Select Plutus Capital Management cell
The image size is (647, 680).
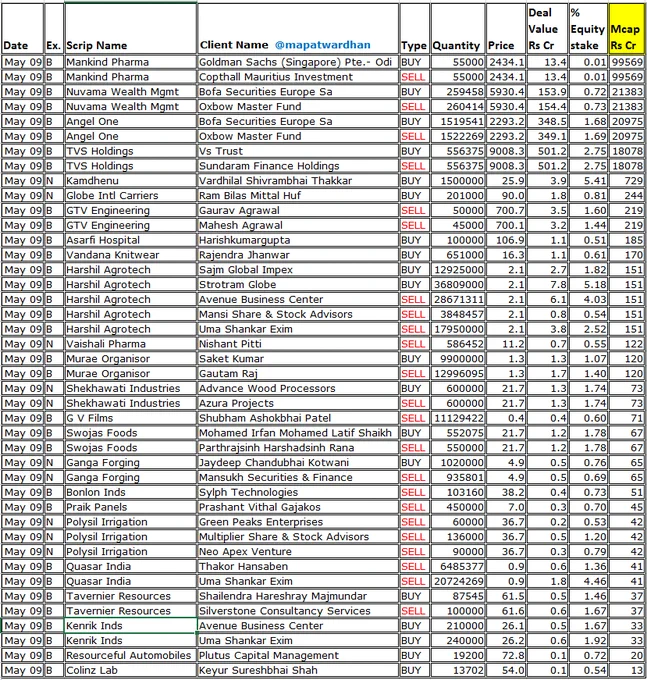tap(298, 655)
